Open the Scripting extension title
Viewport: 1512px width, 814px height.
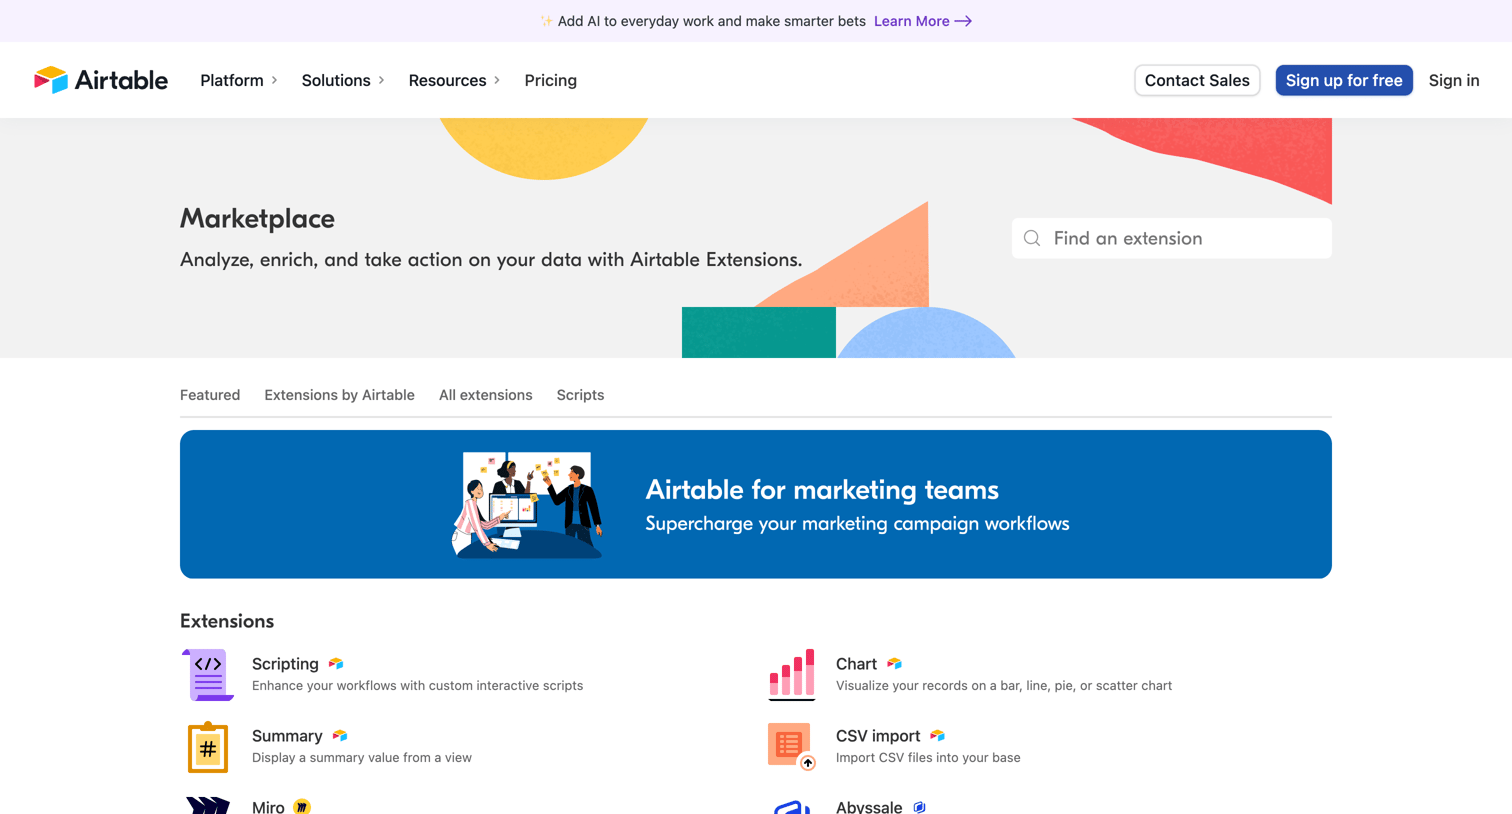tap(285, 664)
